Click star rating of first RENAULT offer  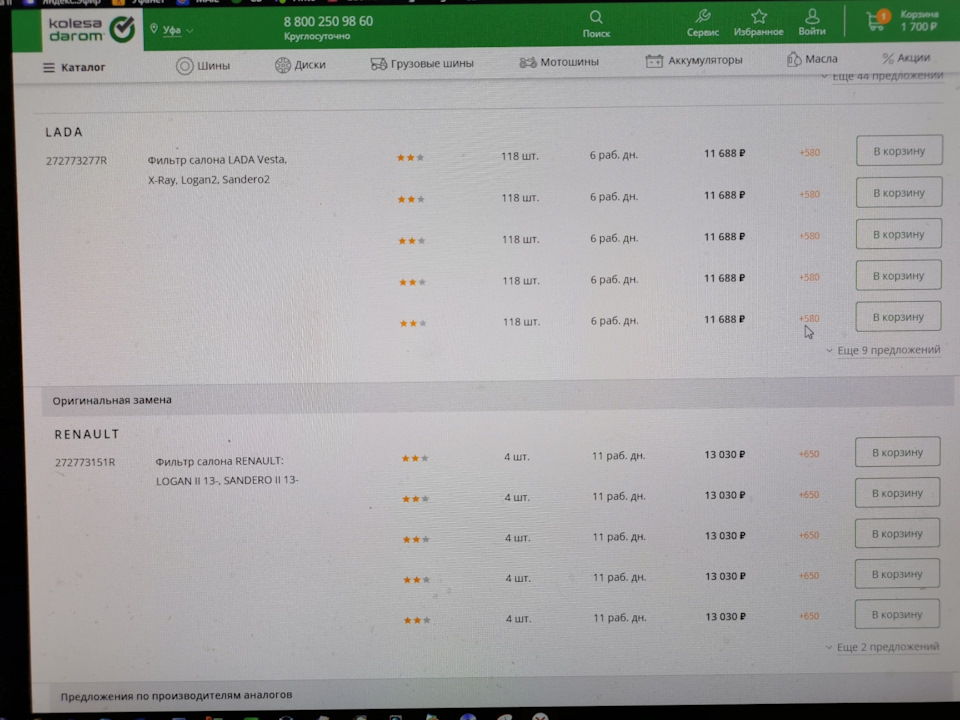click(415, 458)
